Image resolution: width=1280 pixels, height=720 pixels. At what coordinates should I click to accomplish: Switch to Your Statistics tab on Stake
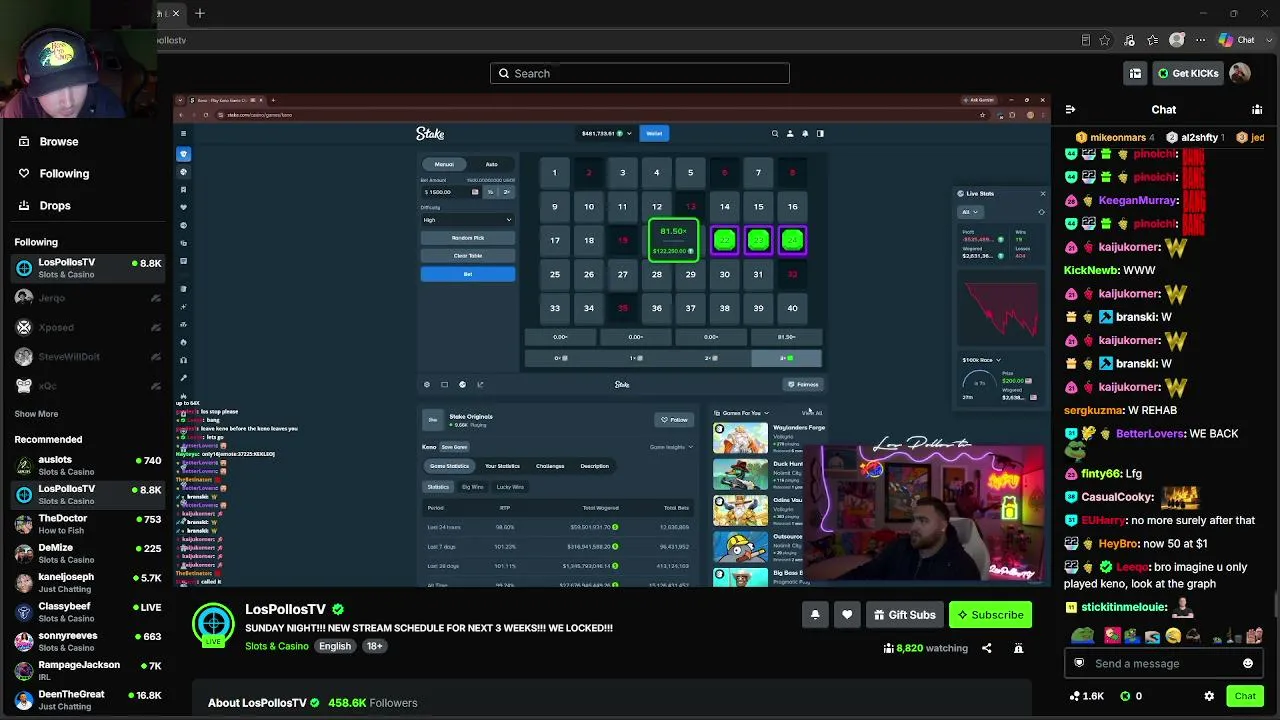pyautogui.click(x=502, y=466)
